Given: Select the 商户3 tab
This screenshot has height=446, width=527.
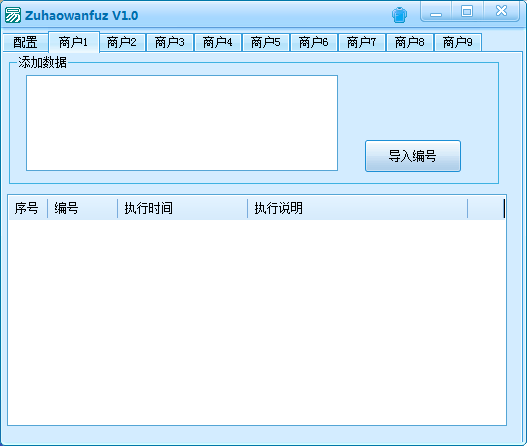Looking at the screenshot, I should click(170, 42).
